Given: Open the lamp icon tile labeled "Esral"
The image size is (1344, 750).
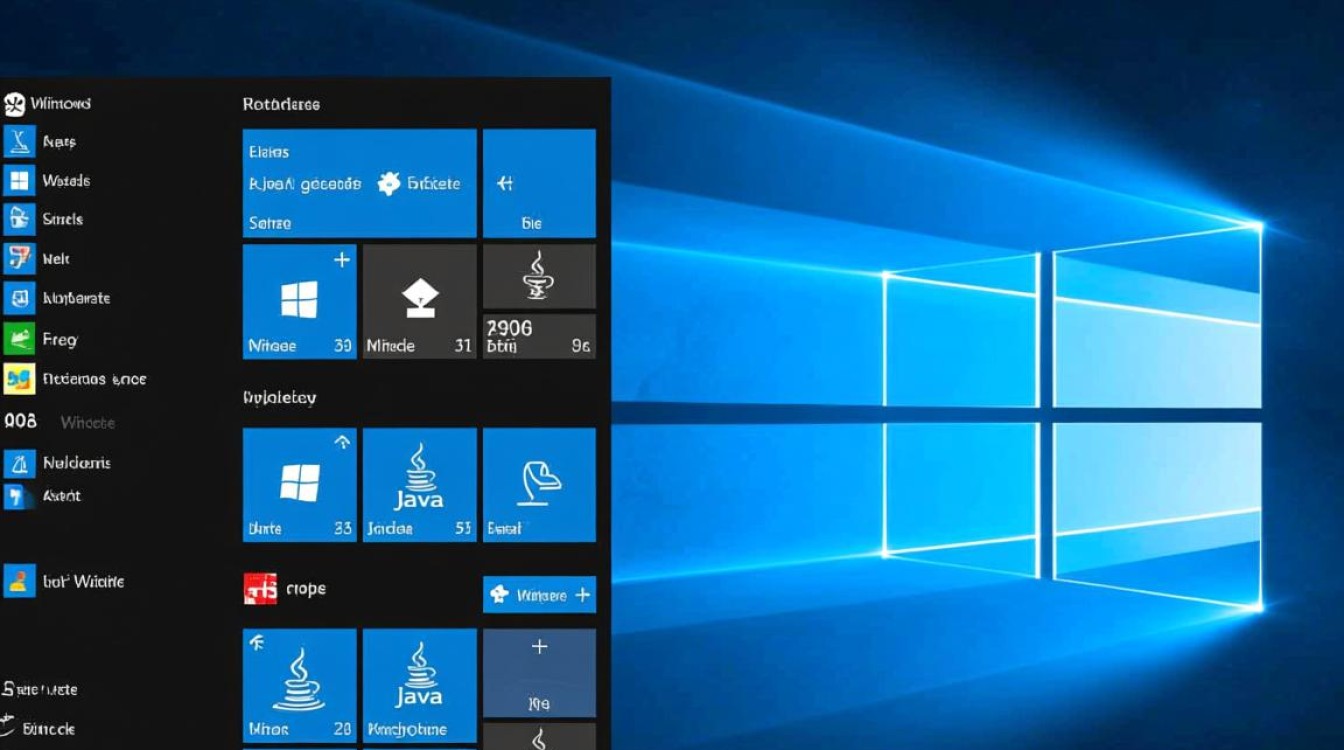Looking at the screenshot, I should pos(539,484).
